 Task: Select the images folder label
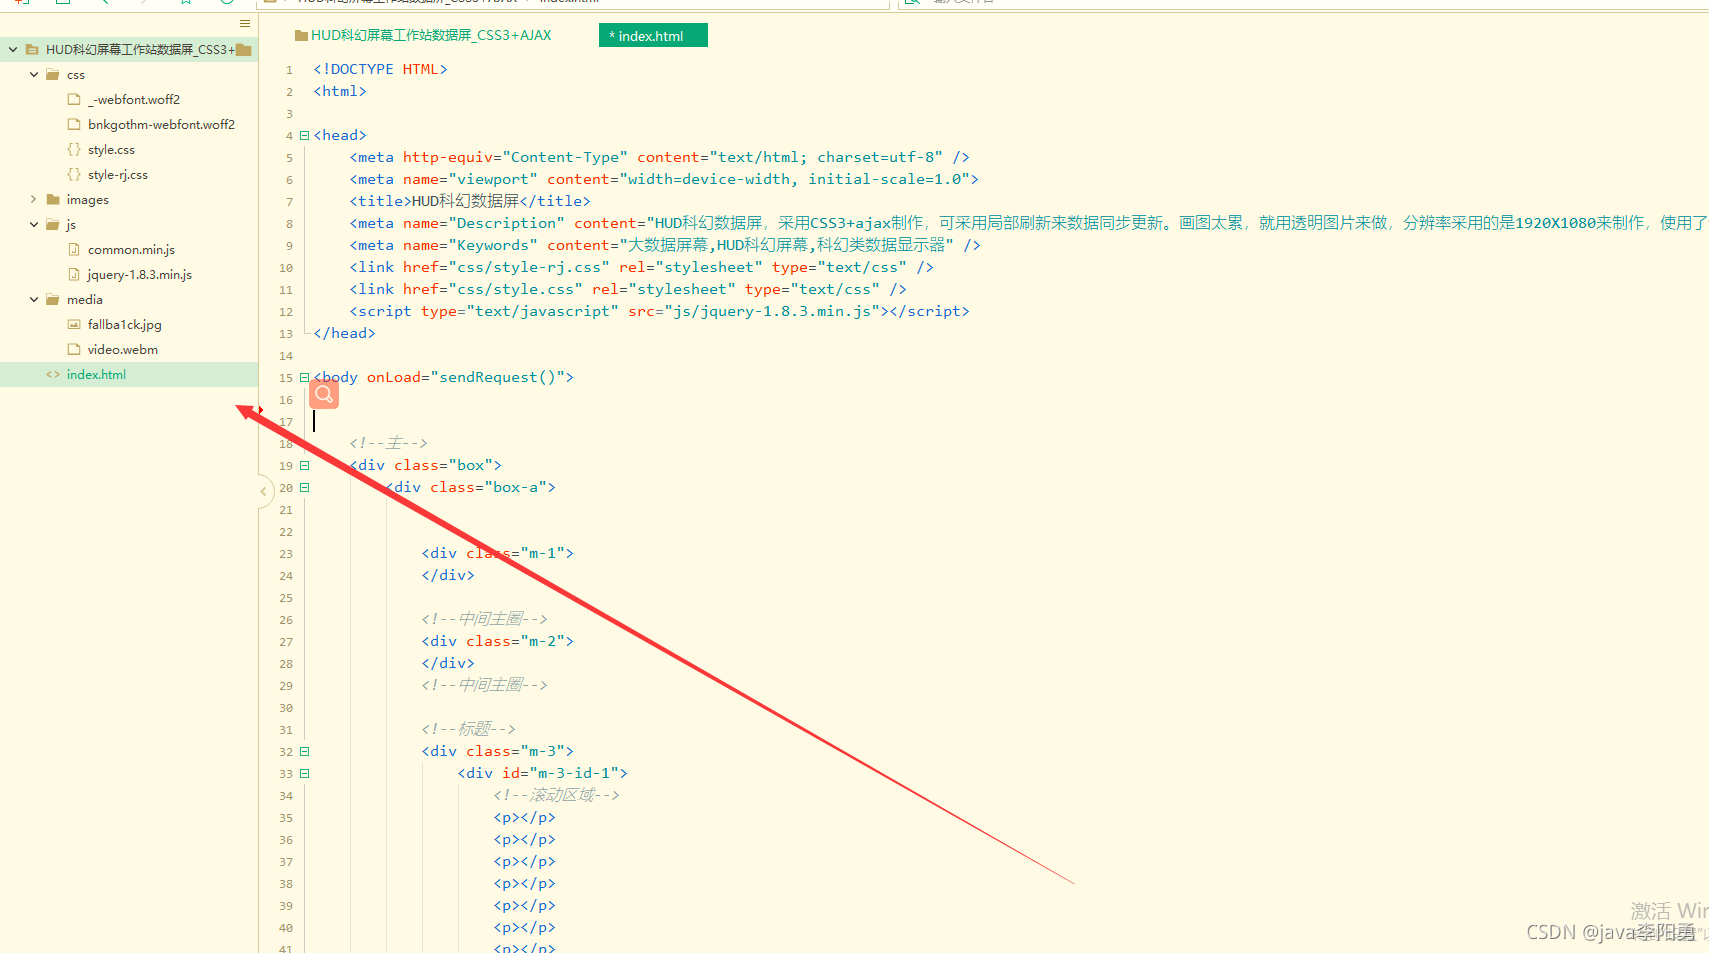point(88,199)
